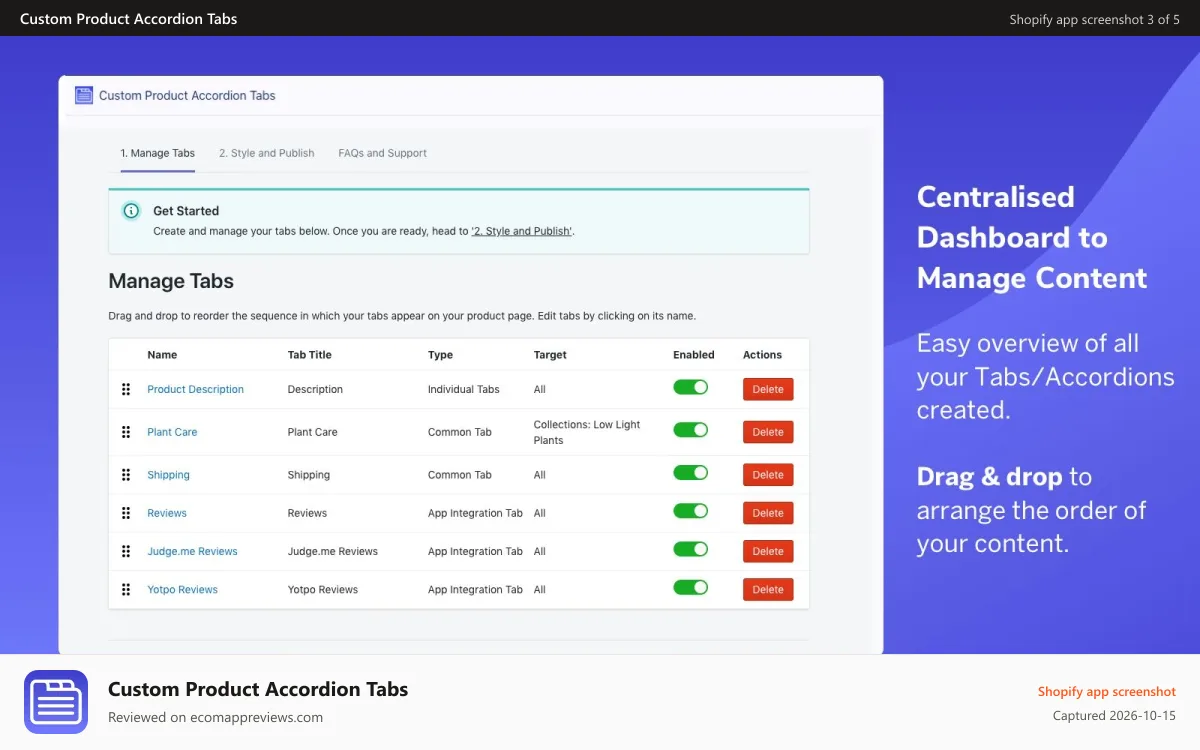Screen dimensions: 1200x750
Task: Open the Product Description name link
Action: point(195,389)
